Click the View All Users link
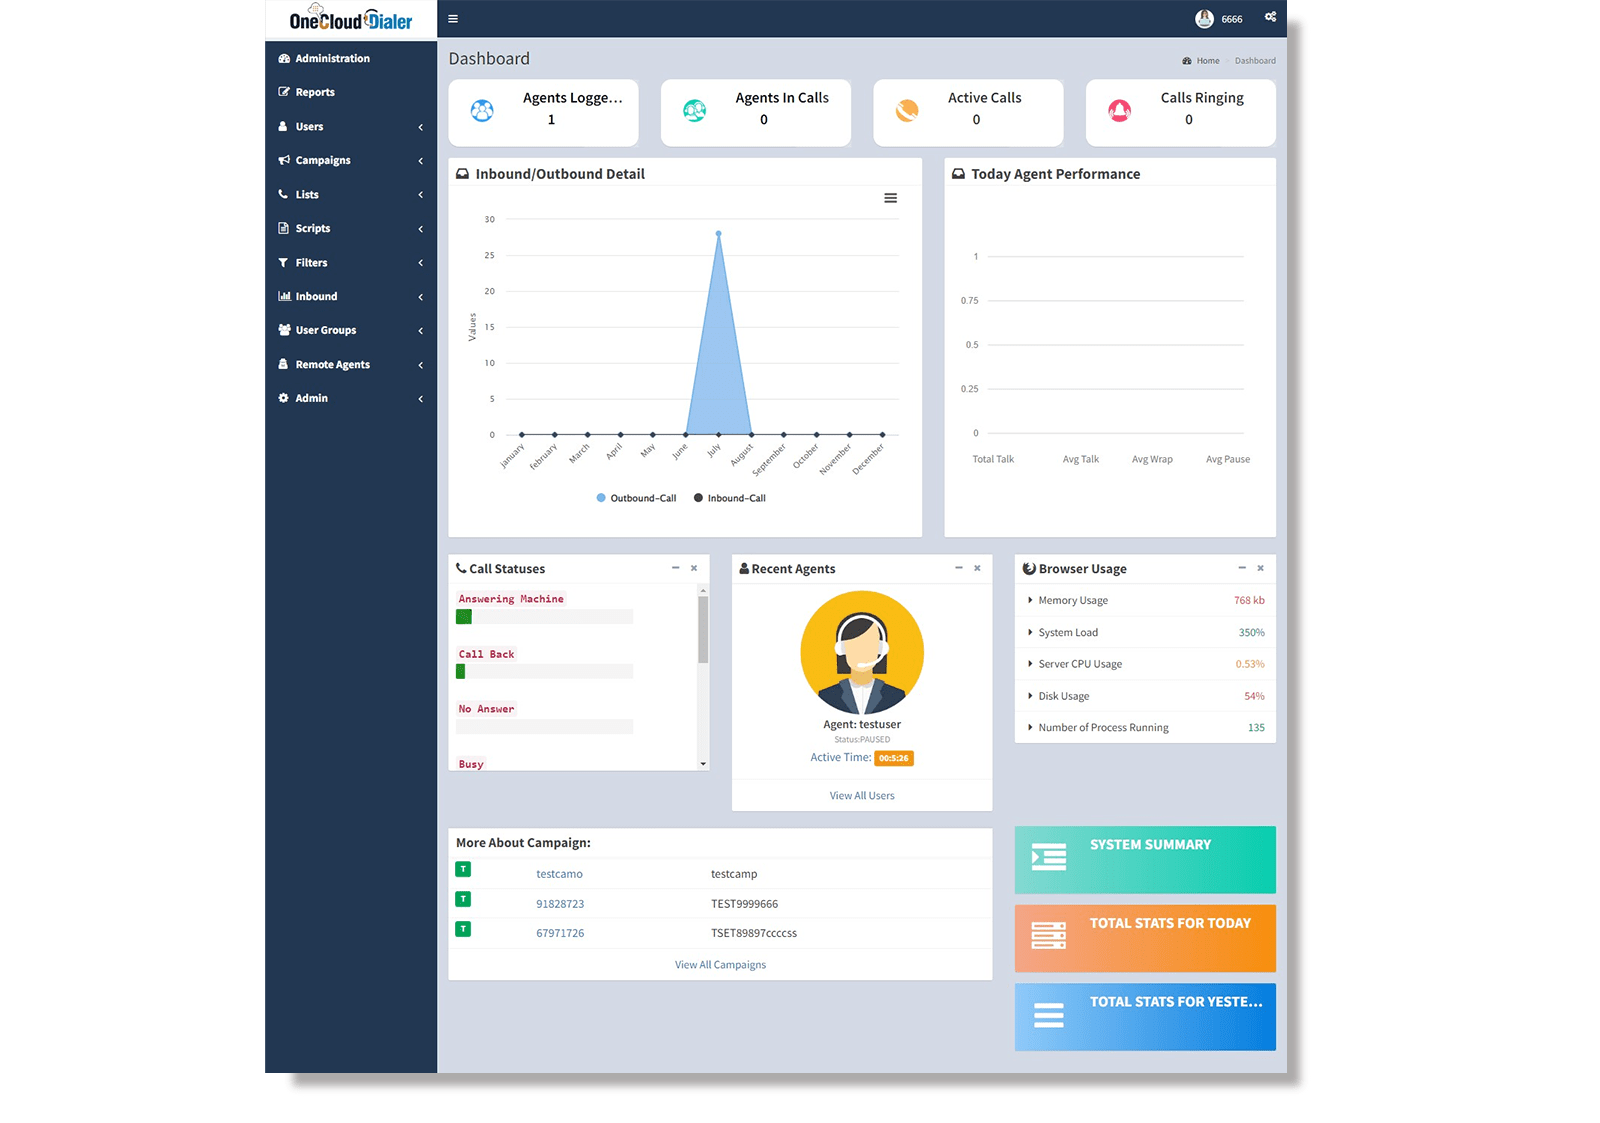1600x1123 pixels. coord(861,796)
